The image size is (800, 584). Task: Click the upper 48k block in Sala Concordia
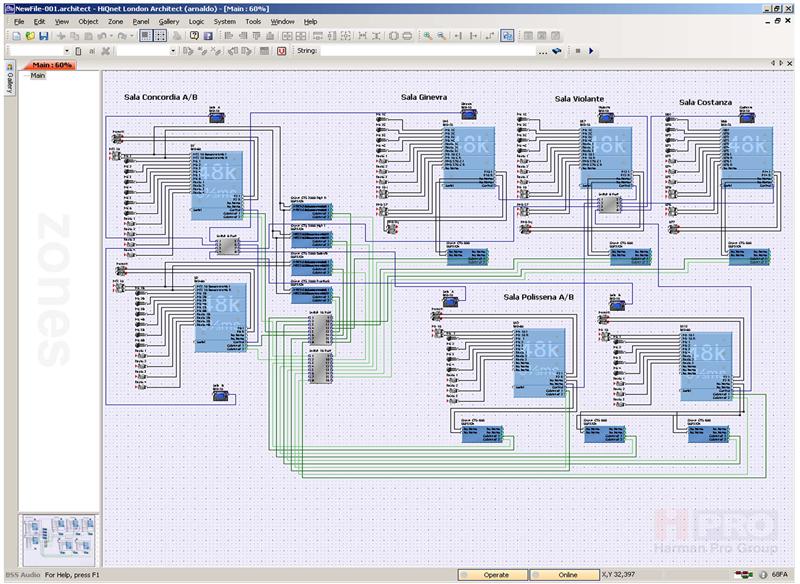point(217,186)
